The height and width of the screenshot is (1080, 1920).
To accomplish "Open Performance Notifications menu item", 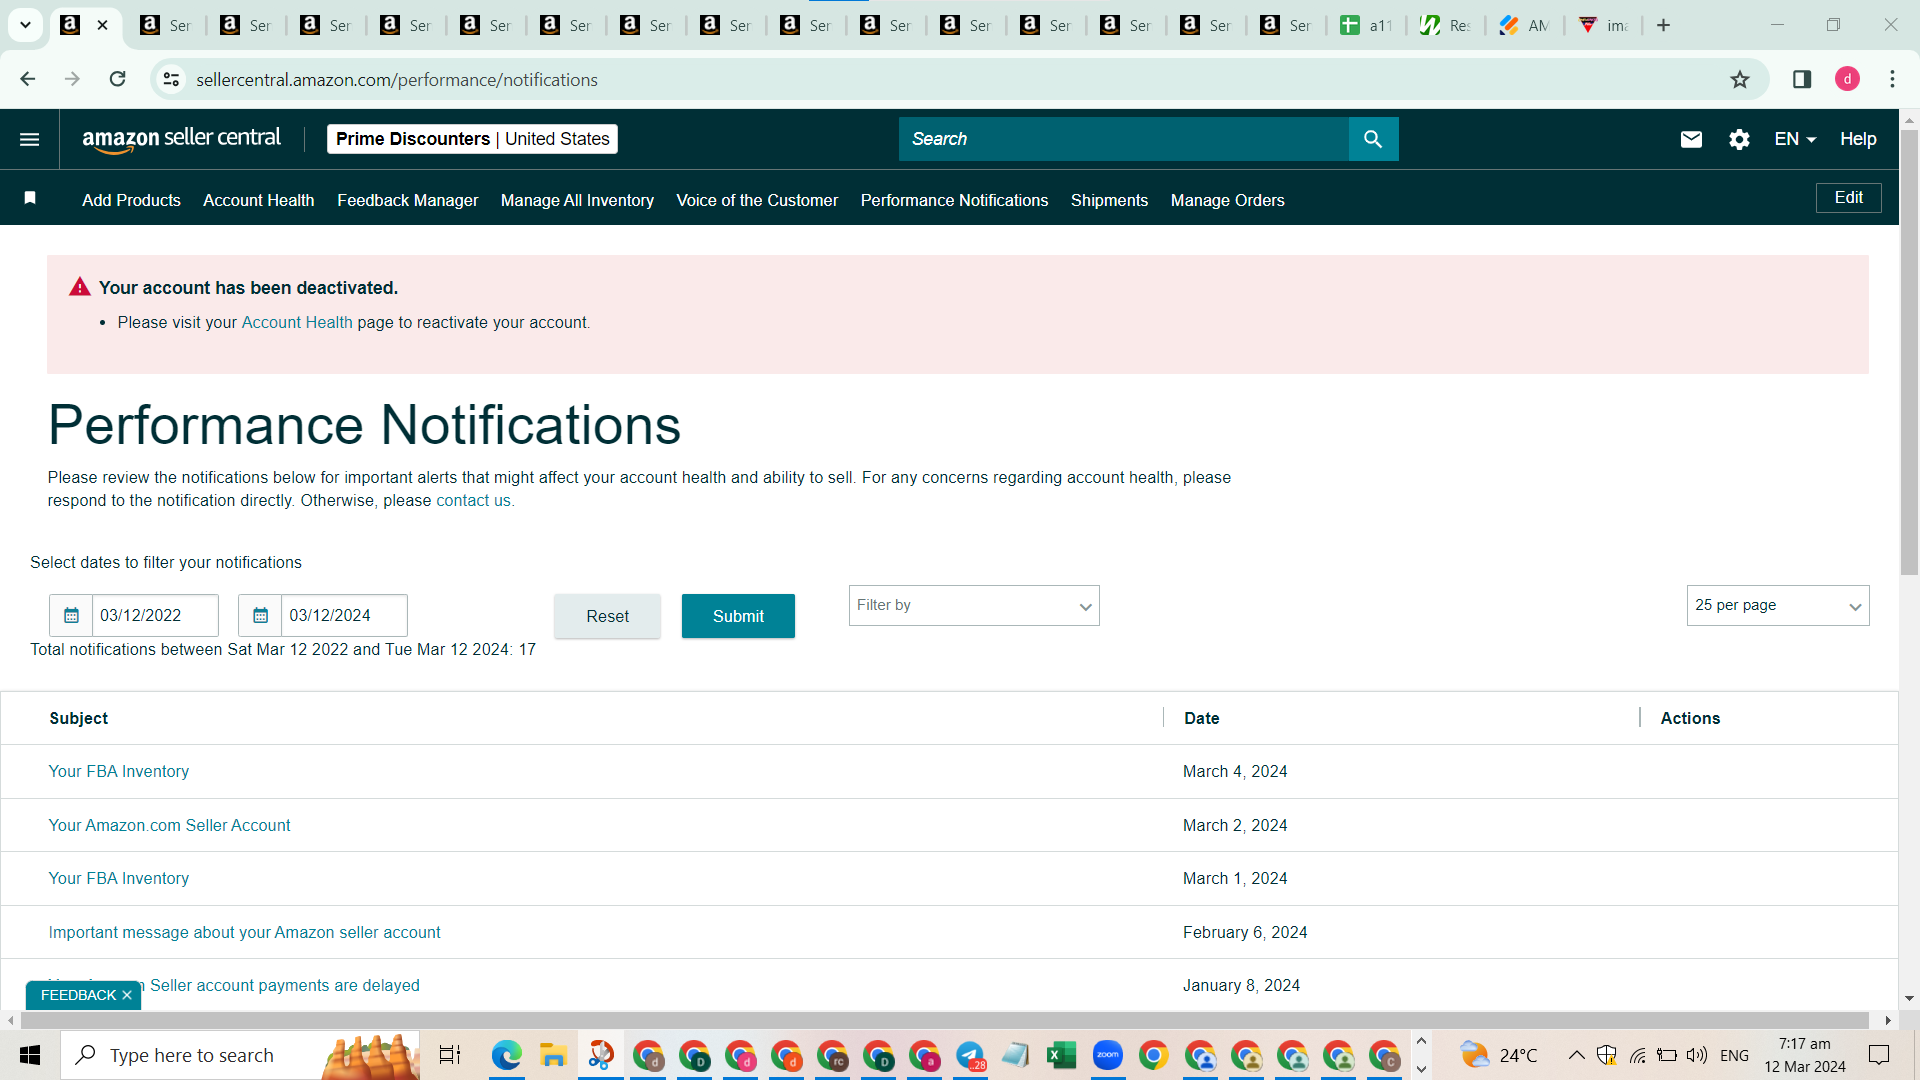I will coord(955,200).
